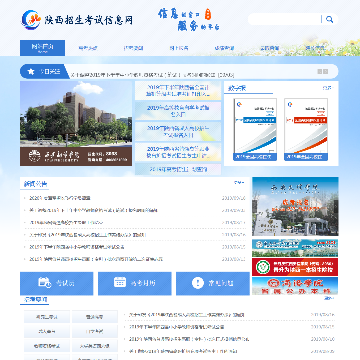This screenshot has height=360, width=360.
Task: Click the exclamation mark icon blue button
Action: tap(213, 283)
